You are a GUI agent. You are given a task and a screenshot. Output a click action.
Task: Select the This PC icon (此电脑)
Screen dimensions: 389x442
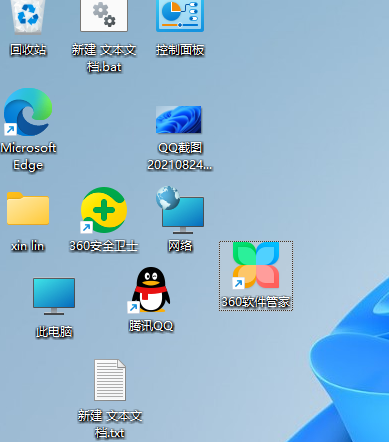click(x=54, y=296)
